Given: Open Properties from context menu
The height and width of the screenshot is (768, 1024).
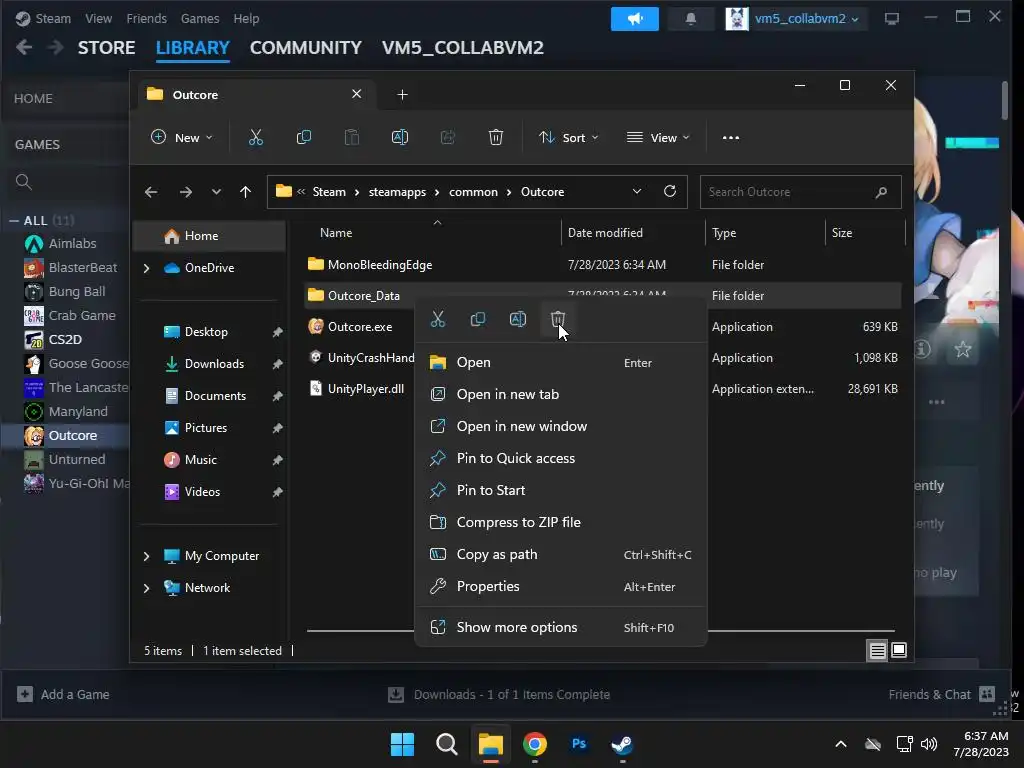Looking at the screenshot, I should 561,586.
